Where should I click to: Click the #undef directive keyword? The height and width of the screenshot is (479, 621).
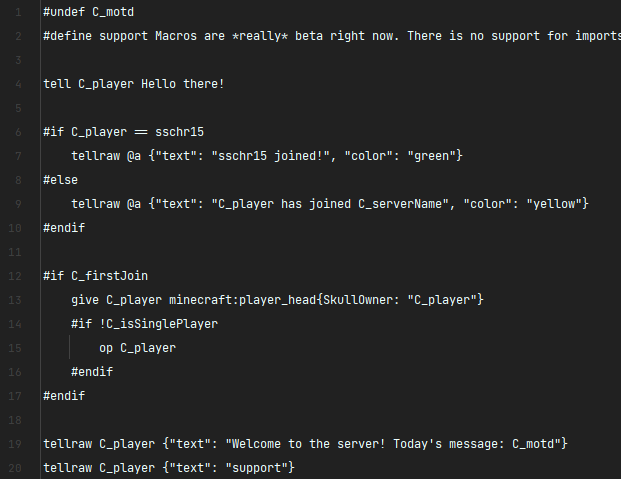[64, 12]
